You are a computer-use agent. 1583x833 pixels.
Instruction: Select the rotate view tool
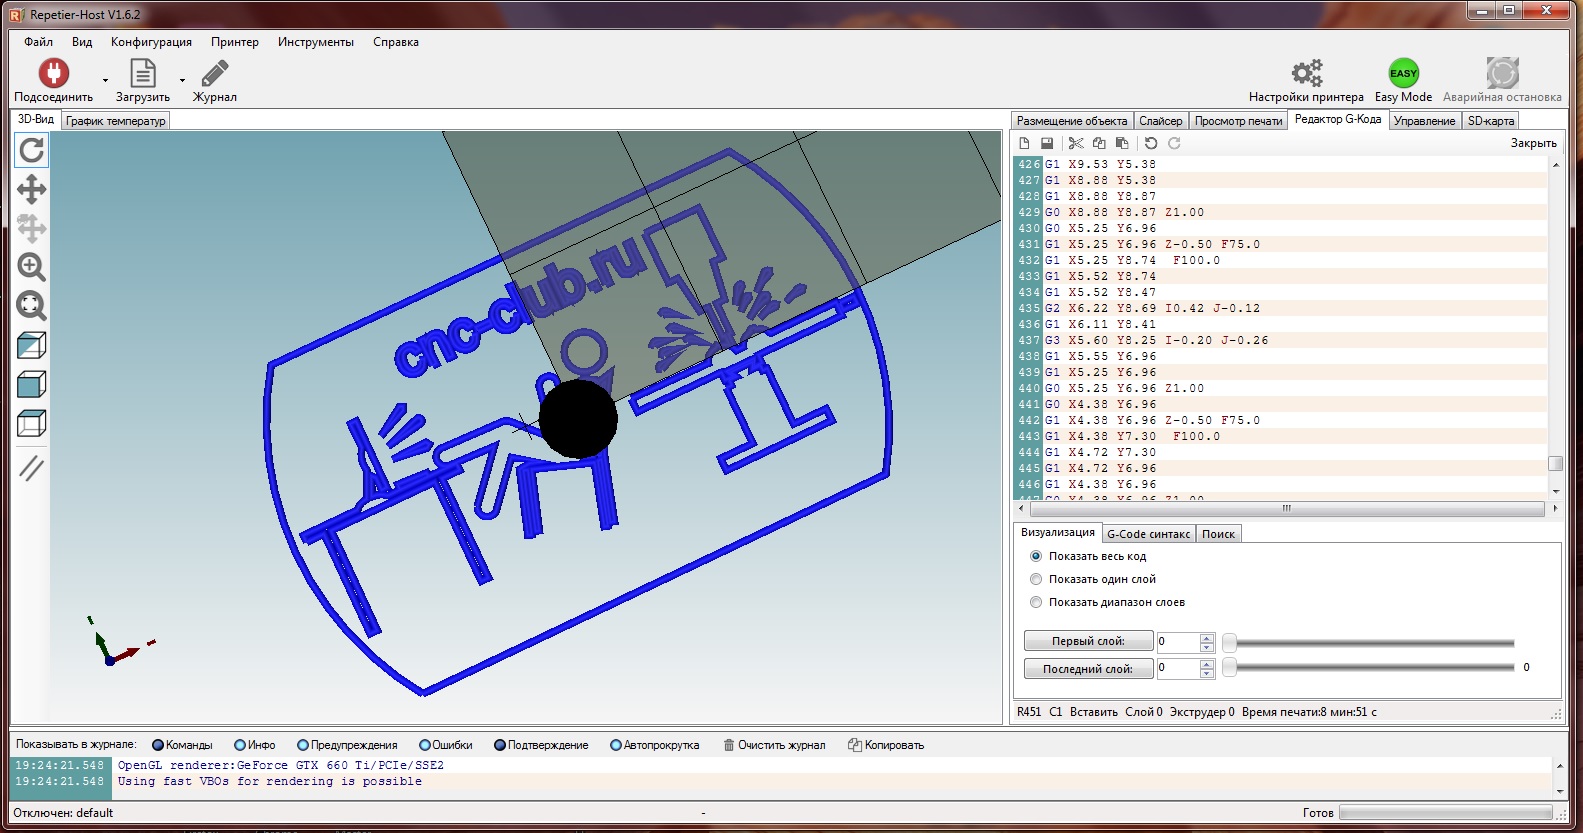[x=32, y=150]
